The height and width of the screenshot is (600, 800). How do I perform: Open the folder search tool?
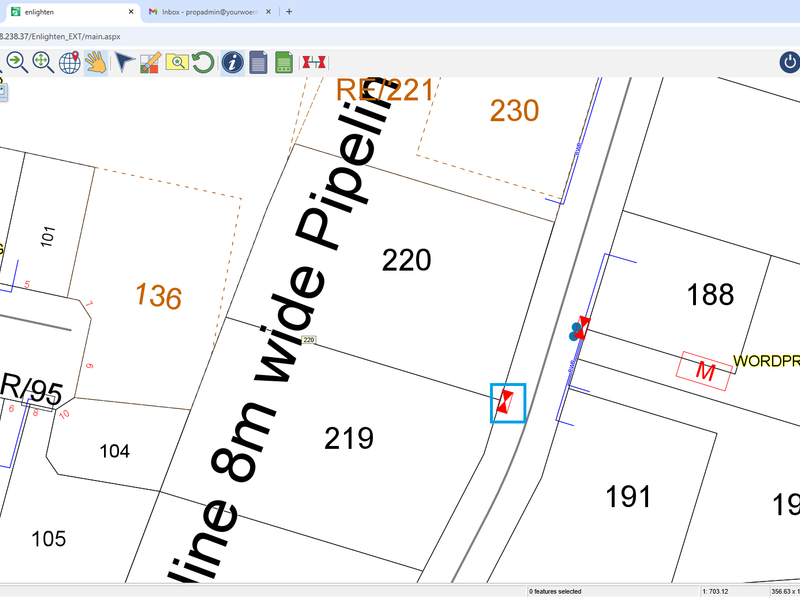tap(178, 62)
